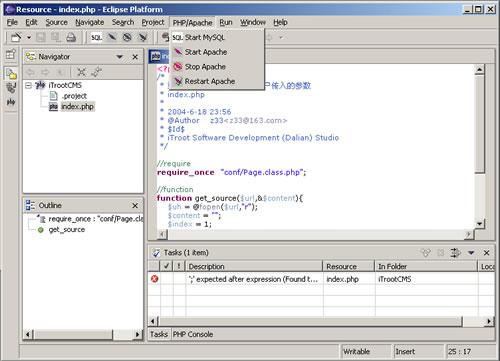Open the Navigator view dropdown menu
The height and width of the screenshot is (361, 500).
click(120, 57)
